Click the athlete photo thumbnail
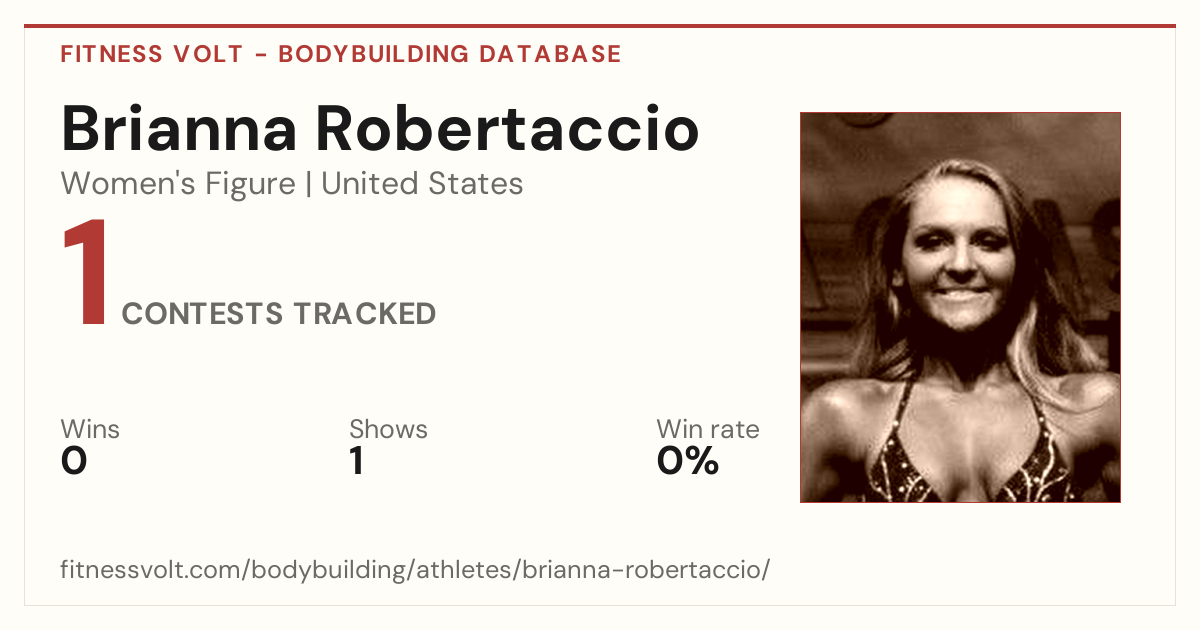 960,307
